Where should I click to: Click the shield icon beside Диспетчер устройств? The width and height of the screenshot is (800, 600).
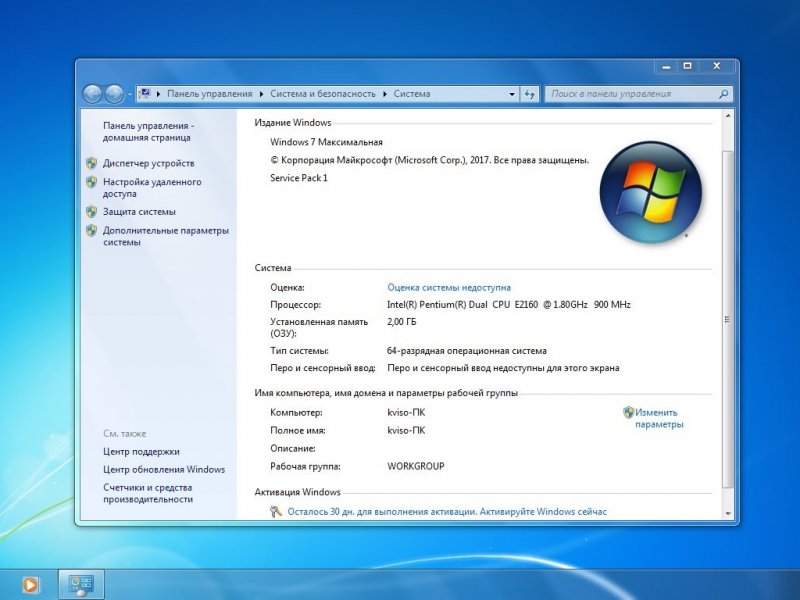point(91,163)
